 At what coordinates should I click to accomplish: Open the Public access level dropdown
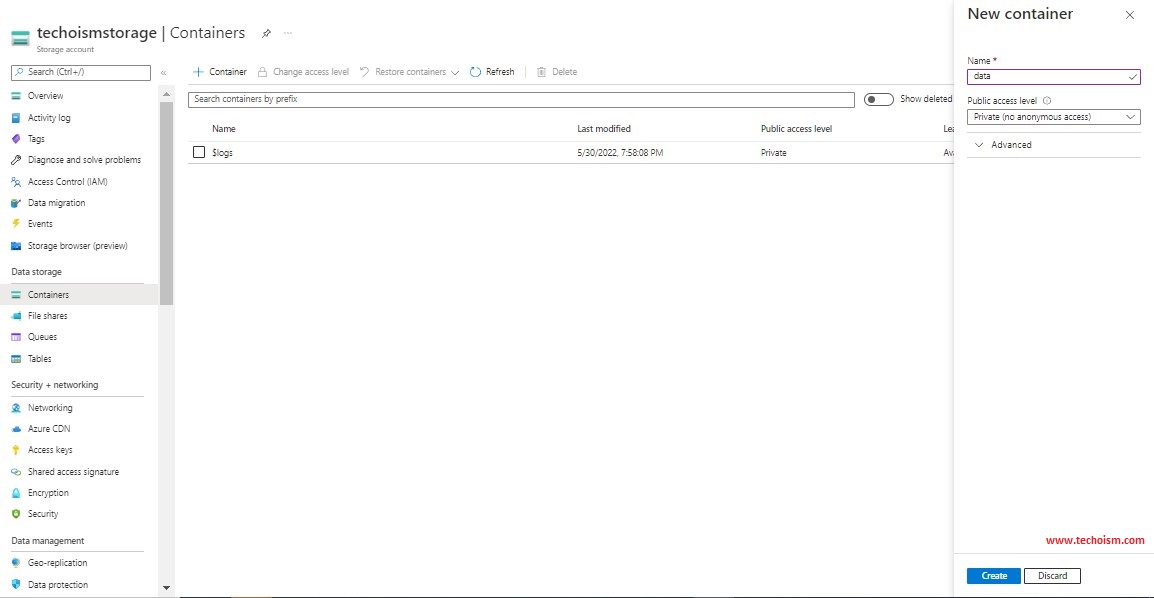pos(1053,117)
